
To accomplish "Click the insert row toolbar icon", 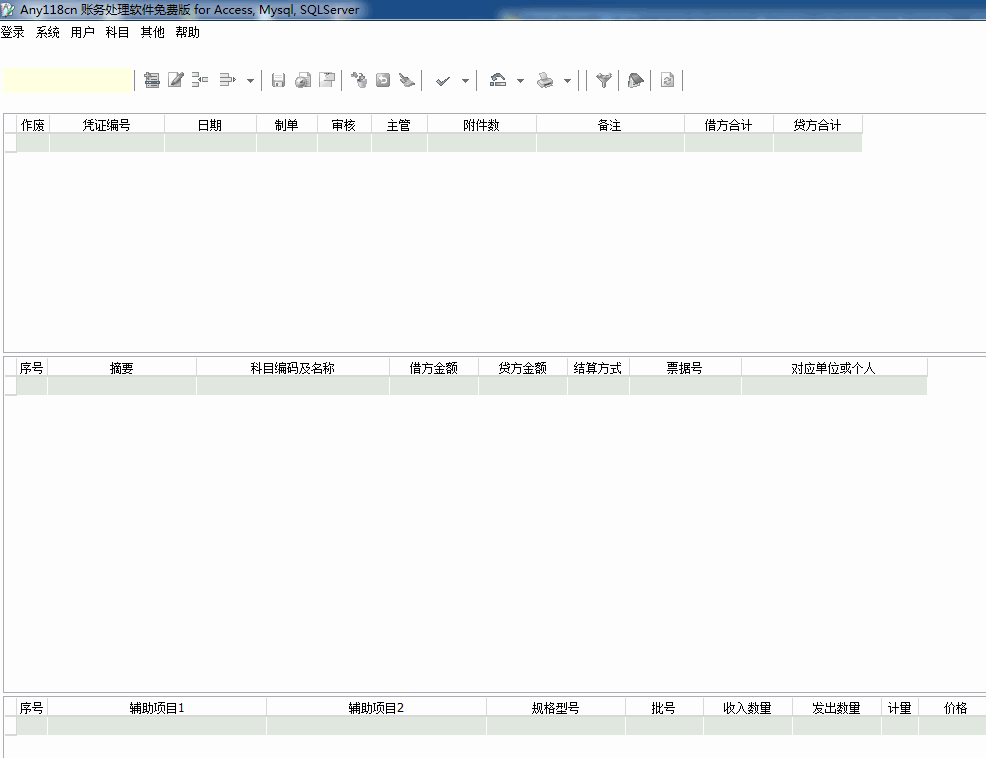I will point(200,80).
